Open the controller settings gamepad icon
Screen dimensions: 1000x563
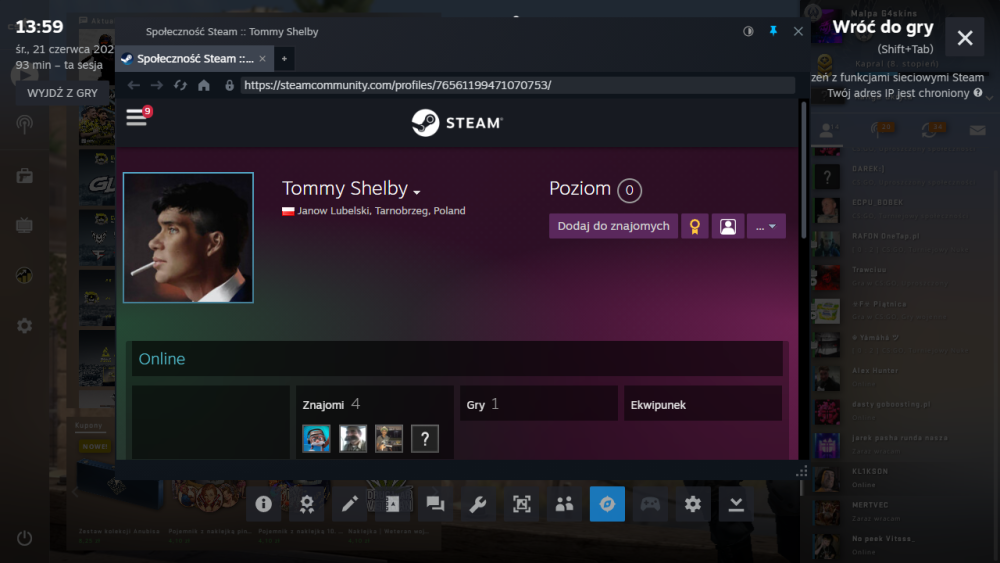[x=650, y=504]
